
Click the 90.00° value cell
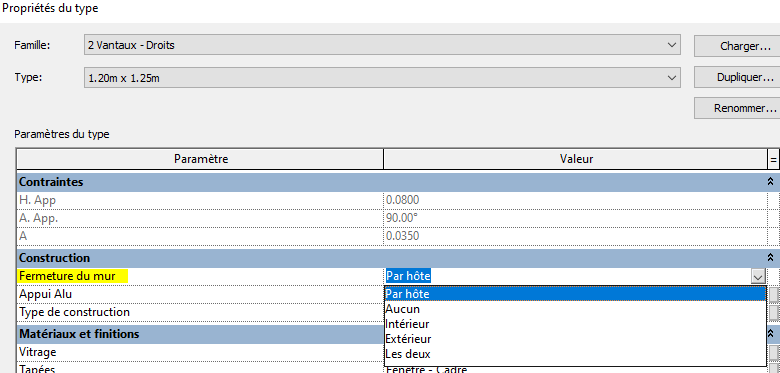(576, 218)
